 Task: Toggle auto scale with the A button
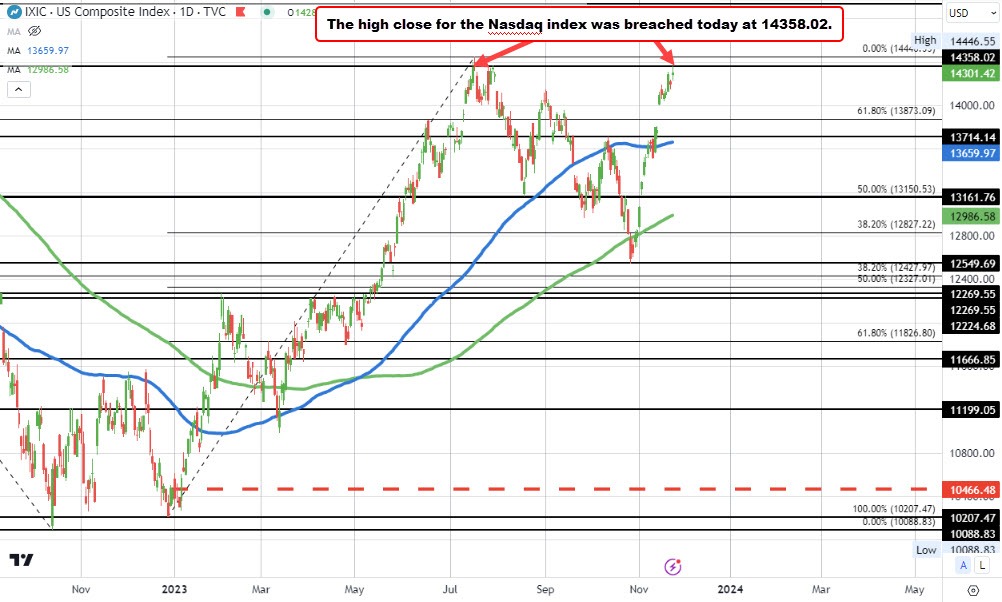point(963,564)
